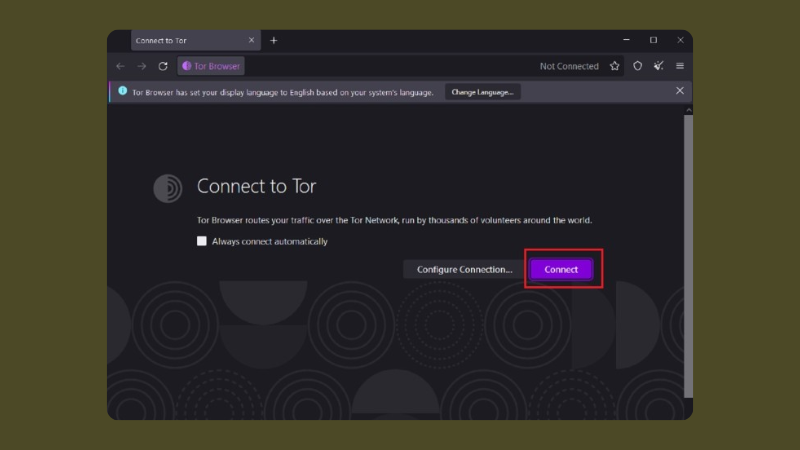
Task: Reload the current page
Action: (x=163, y=66)
